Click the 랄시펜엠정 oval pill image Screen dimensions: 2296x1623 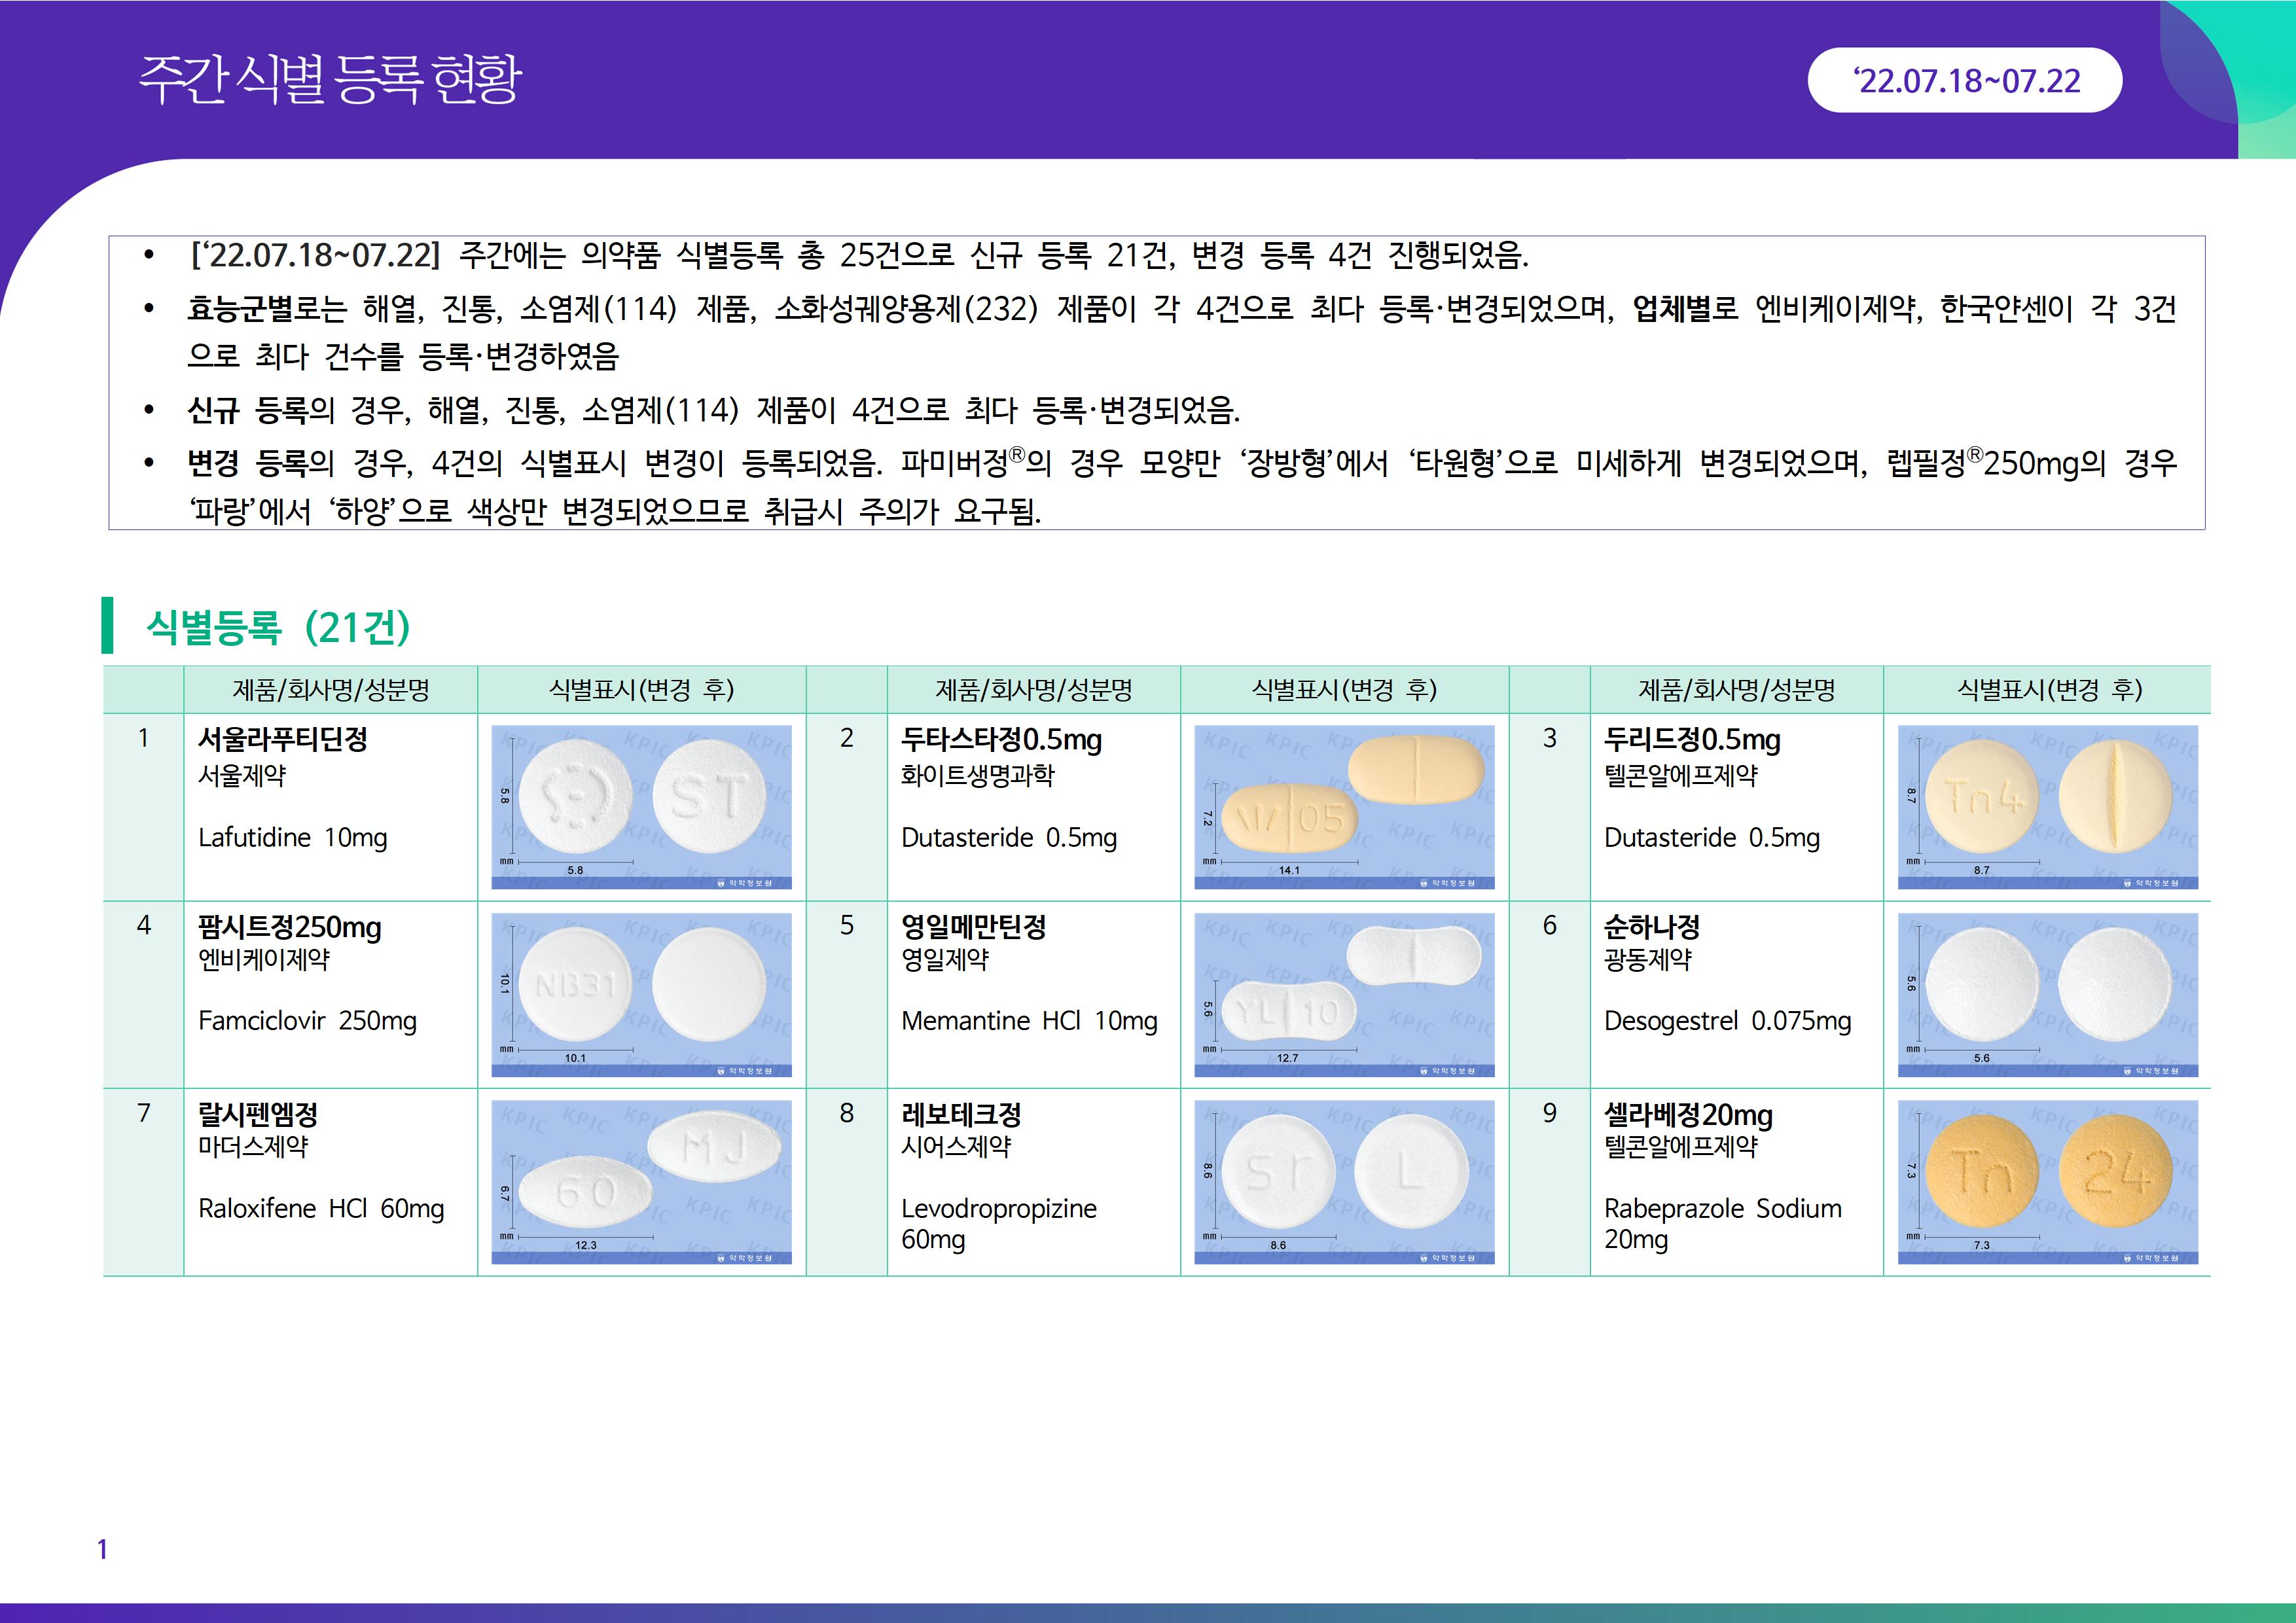click(641, 1181)
